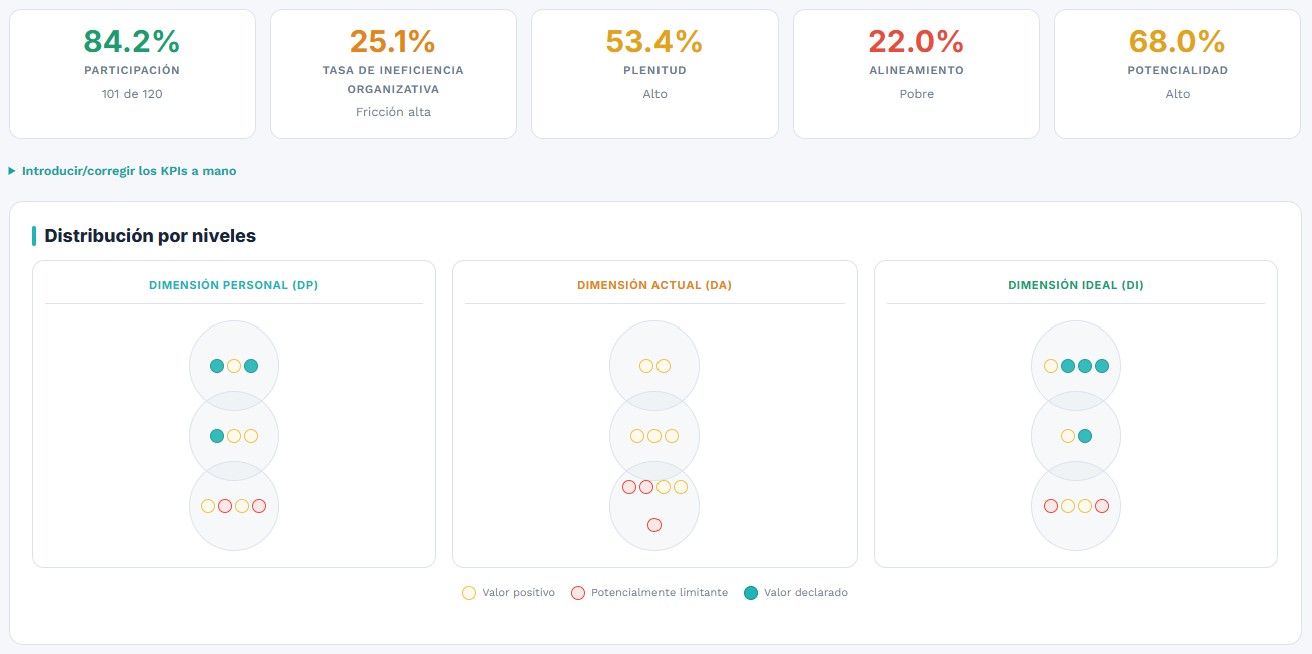Viewport: 1312px width, 654px height.
Task: Click the yellow dot in Dimensión Ideal's top circle
Action: [1051, 366]
